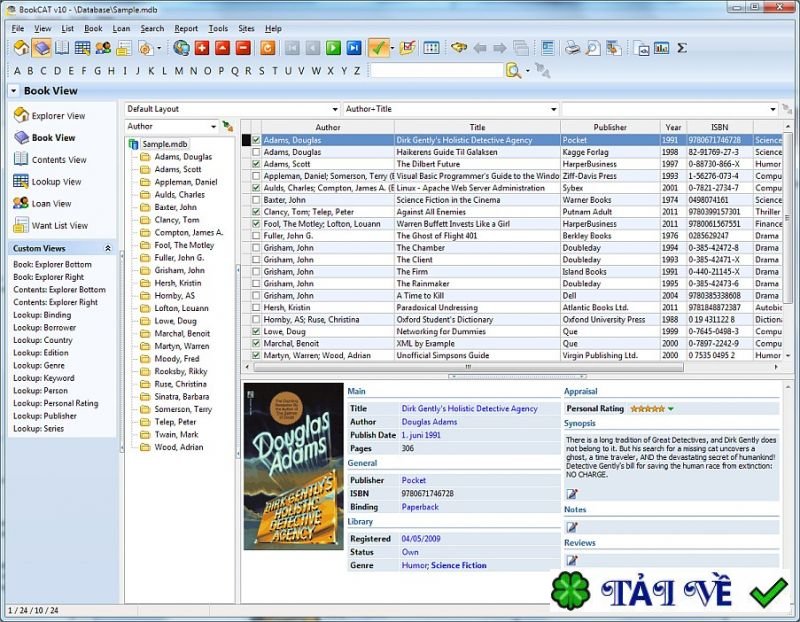Click the globe web download icon
The height and width of the screenshot is (622, 800).
click(181, 47)
